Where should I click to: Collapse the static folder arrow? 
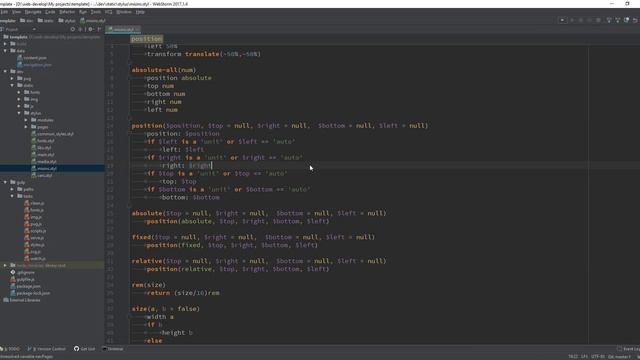click(12, 85)
